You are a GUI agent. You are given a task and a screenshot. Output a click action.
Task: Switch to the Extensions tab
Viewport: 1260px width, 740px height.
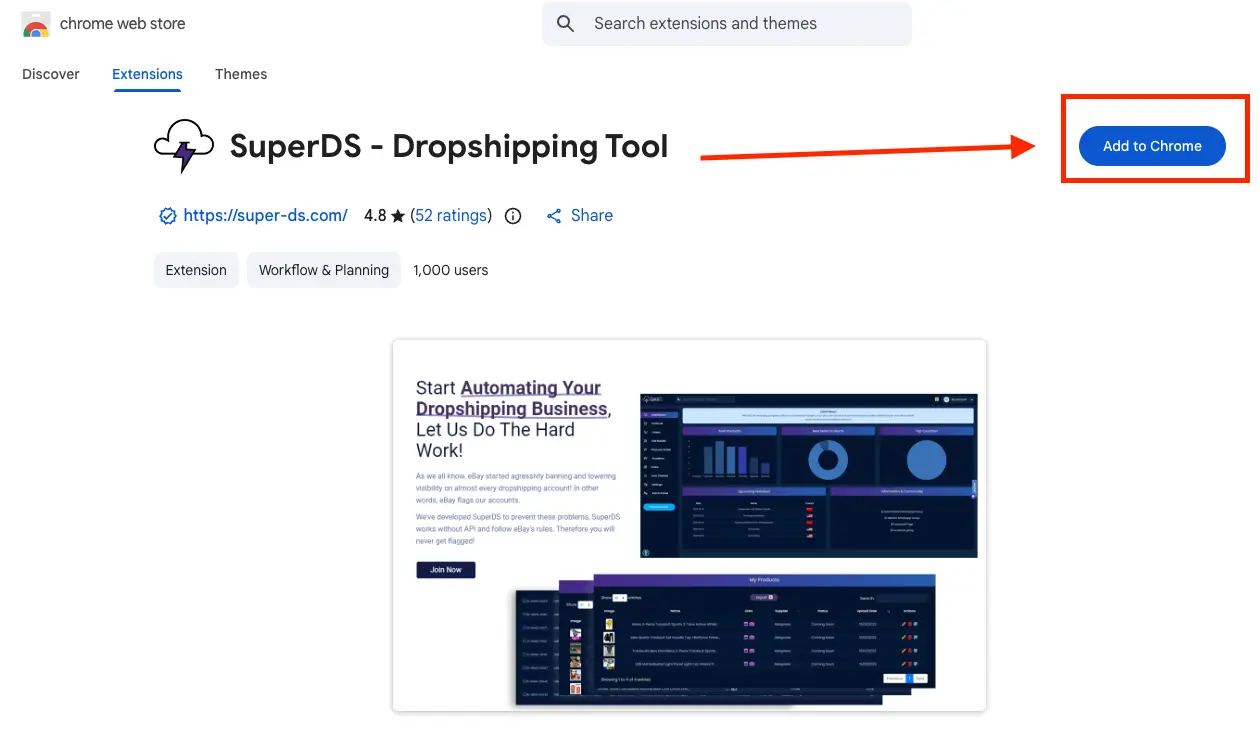146,74
